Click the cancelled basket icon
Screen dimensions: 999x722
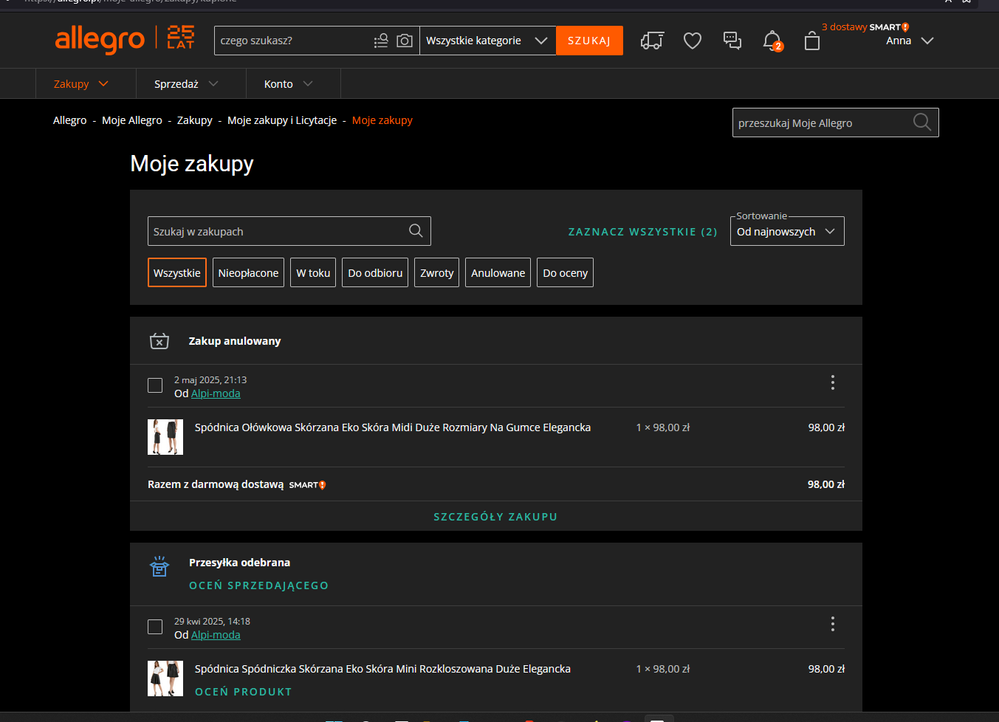point(159,342)
